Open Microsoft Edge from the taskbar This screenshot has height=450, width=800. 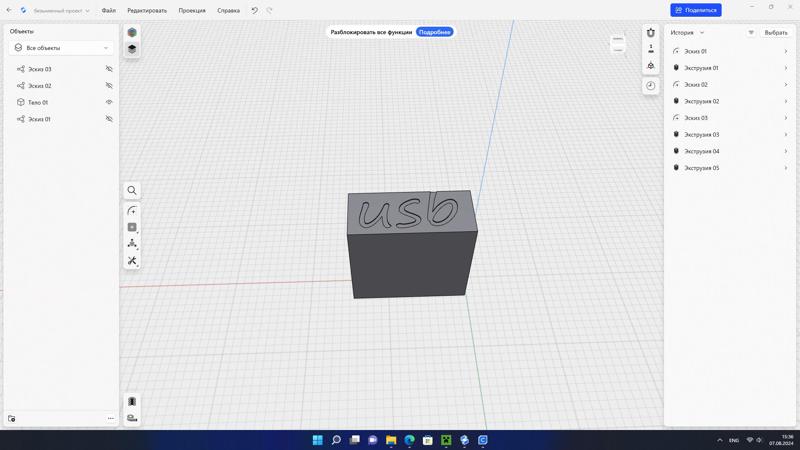click(x=409, y=440)
